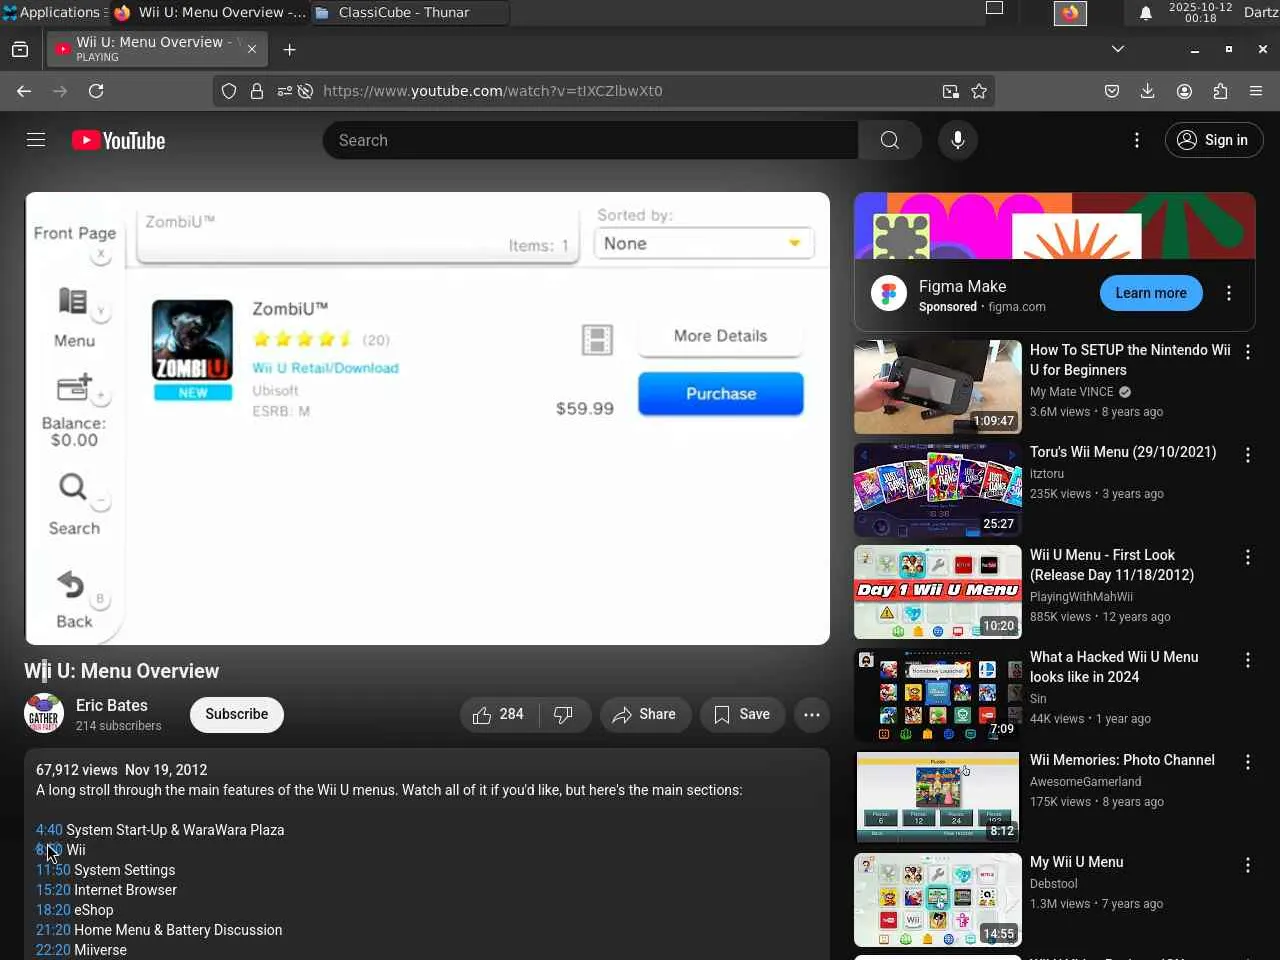This screenshot has height=960, width=1280.
Task: Go to the YouTube home logo
Action: pos(118,141)
